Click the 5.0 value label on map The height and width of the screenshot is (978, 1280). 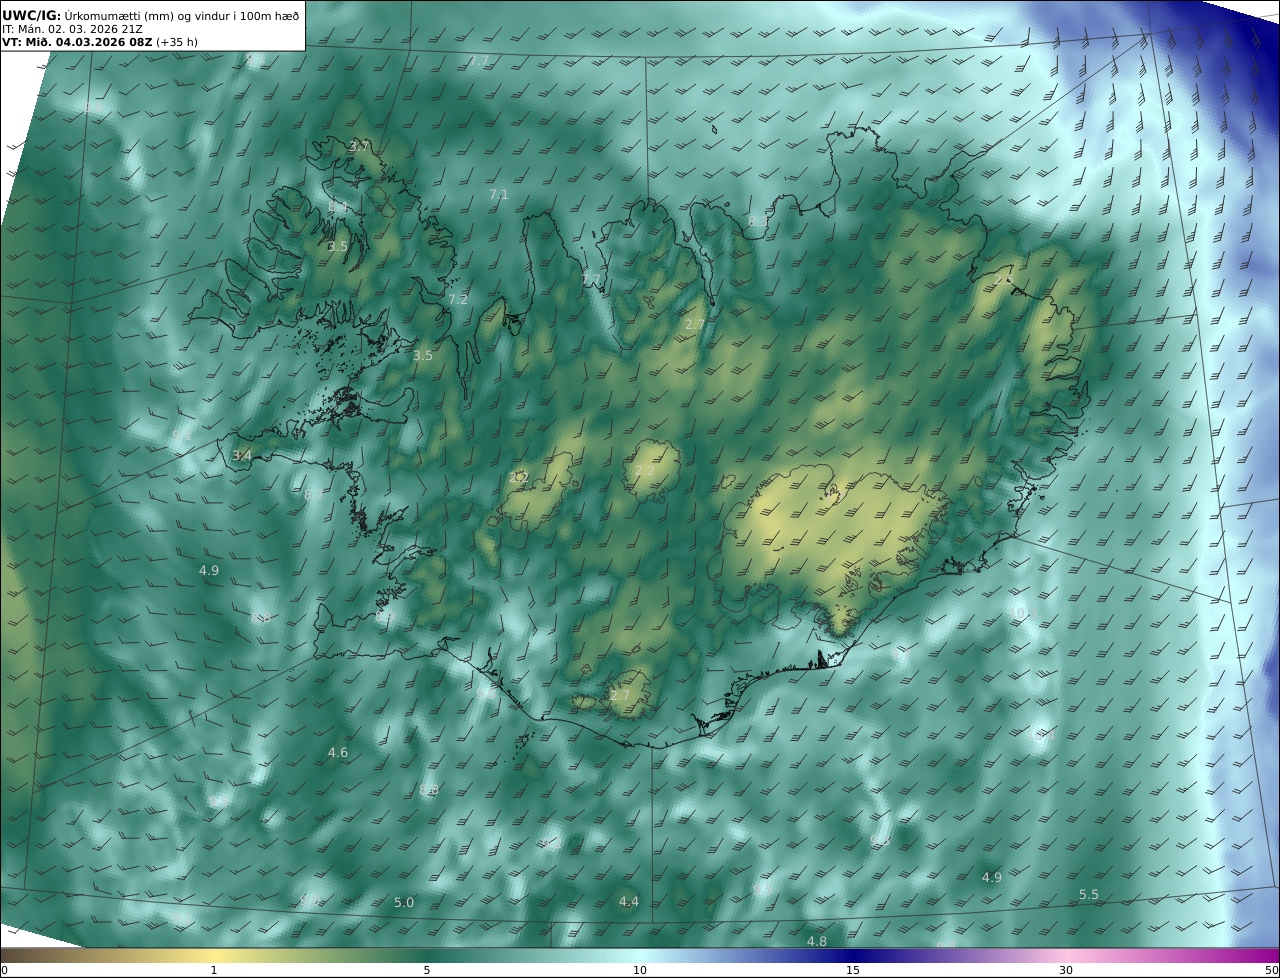click(x=404, y=903)
